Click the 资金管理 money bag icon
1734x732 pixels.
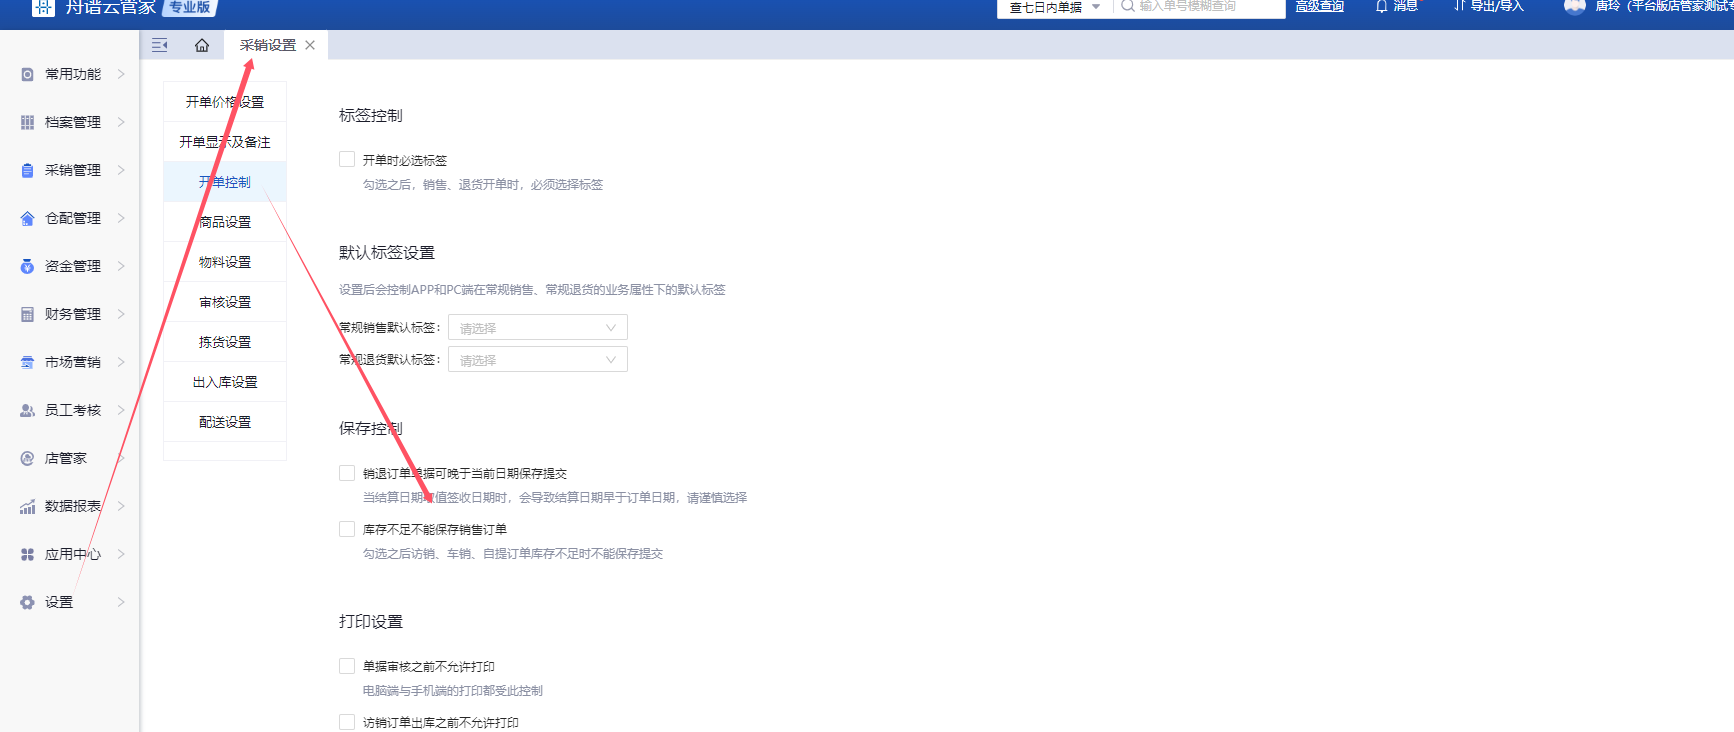click(x=27, y=266)
